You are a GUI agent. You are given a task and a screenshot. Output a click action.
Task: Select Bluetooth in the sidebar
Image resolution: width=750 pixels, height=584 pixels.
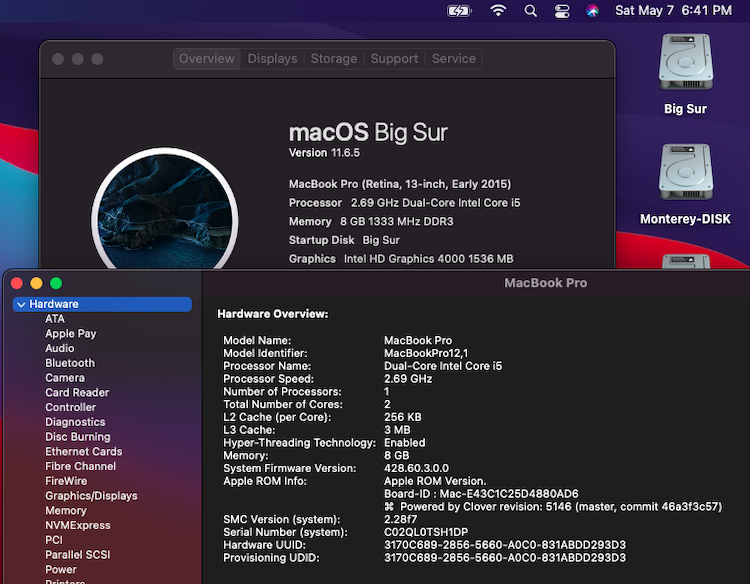pyautogui.click(x=70, y=363)
